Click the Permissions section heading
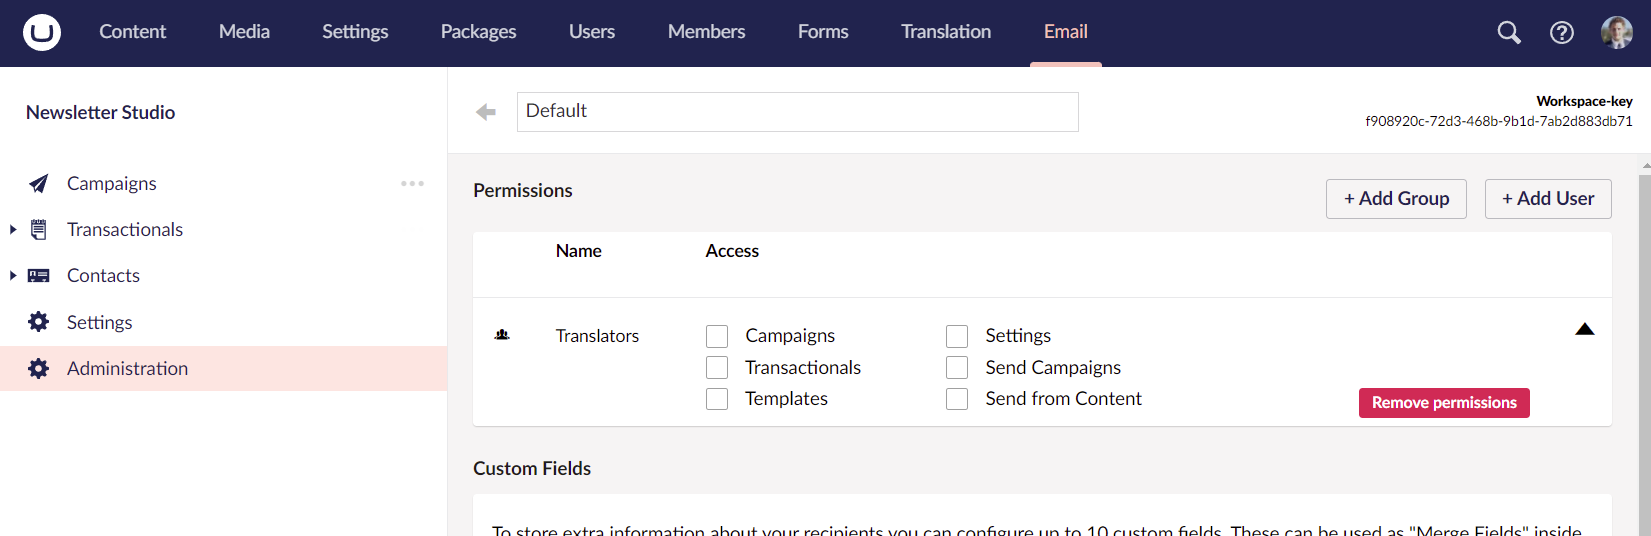 coord(523,191)
